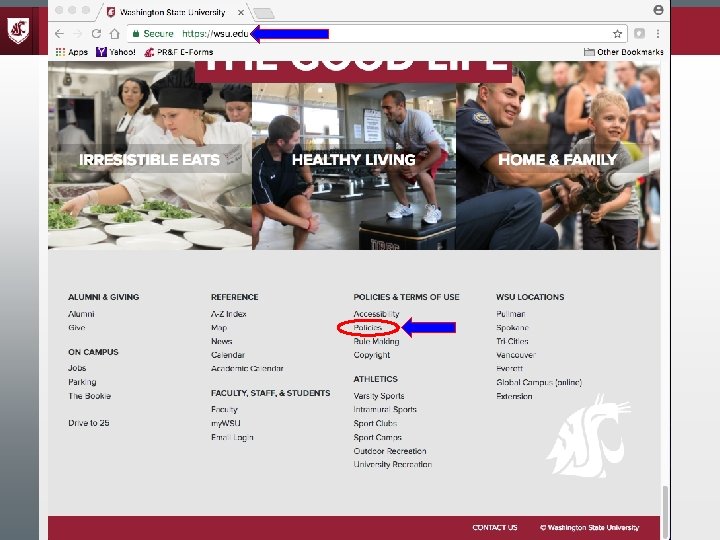The image size is (720, 540).
Task: Reload the page with the refresh icon
Action: click(96, 34)
